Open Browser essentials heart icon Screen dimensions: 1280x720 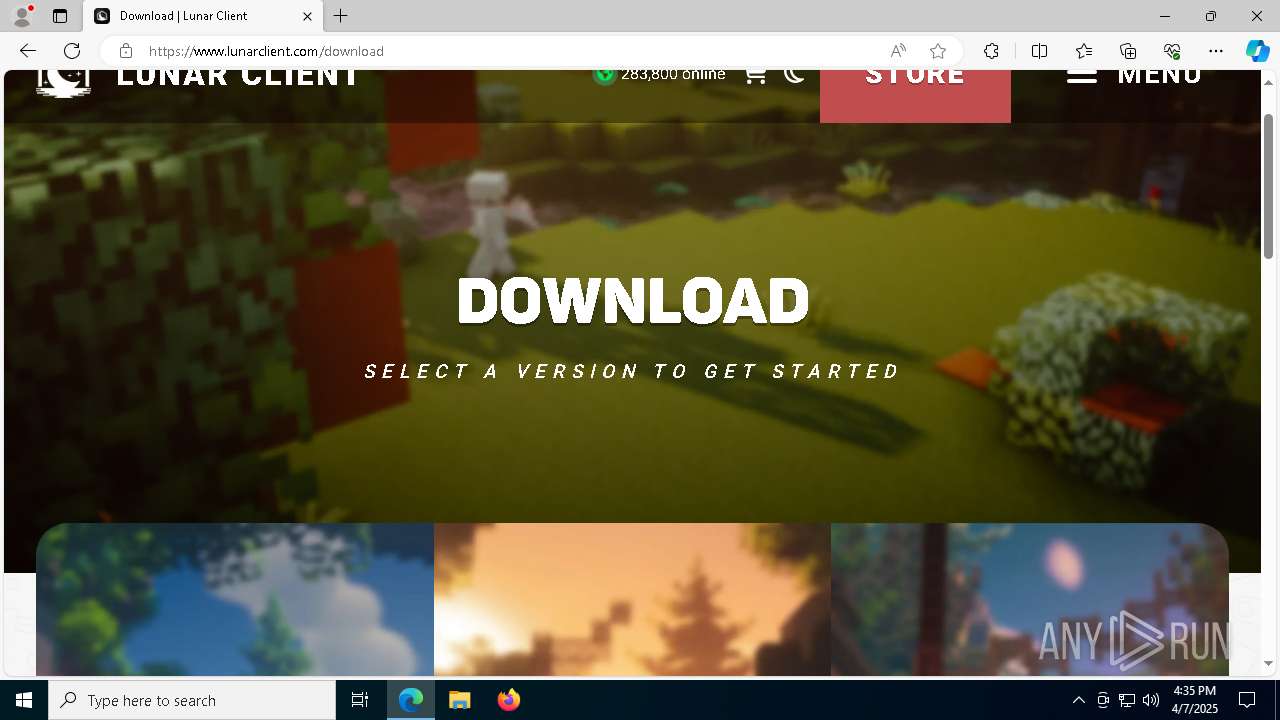tap(1172, 51)
